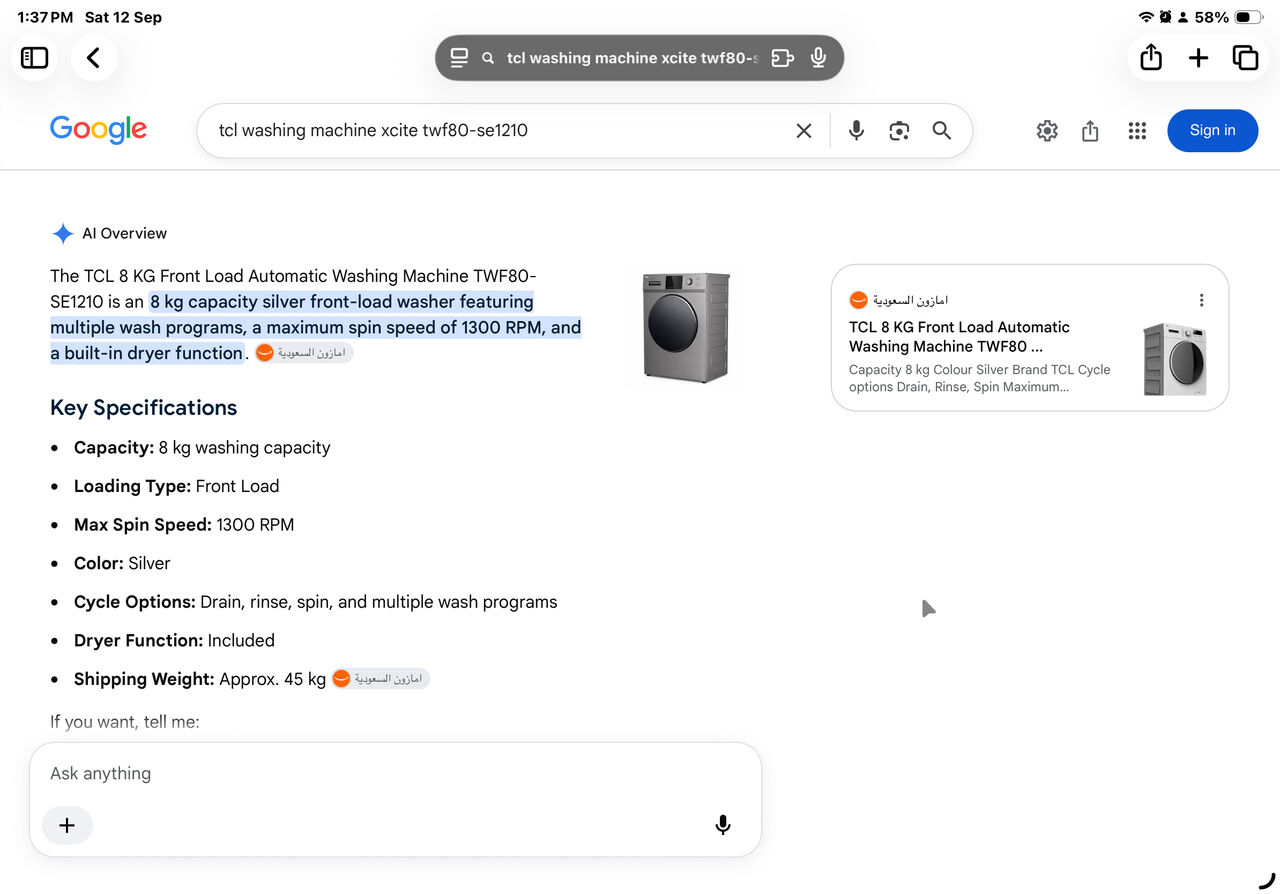The height and width of the screenshot is (894, 1280).
Task: Clear the Google search query
Action: [804, 131]
